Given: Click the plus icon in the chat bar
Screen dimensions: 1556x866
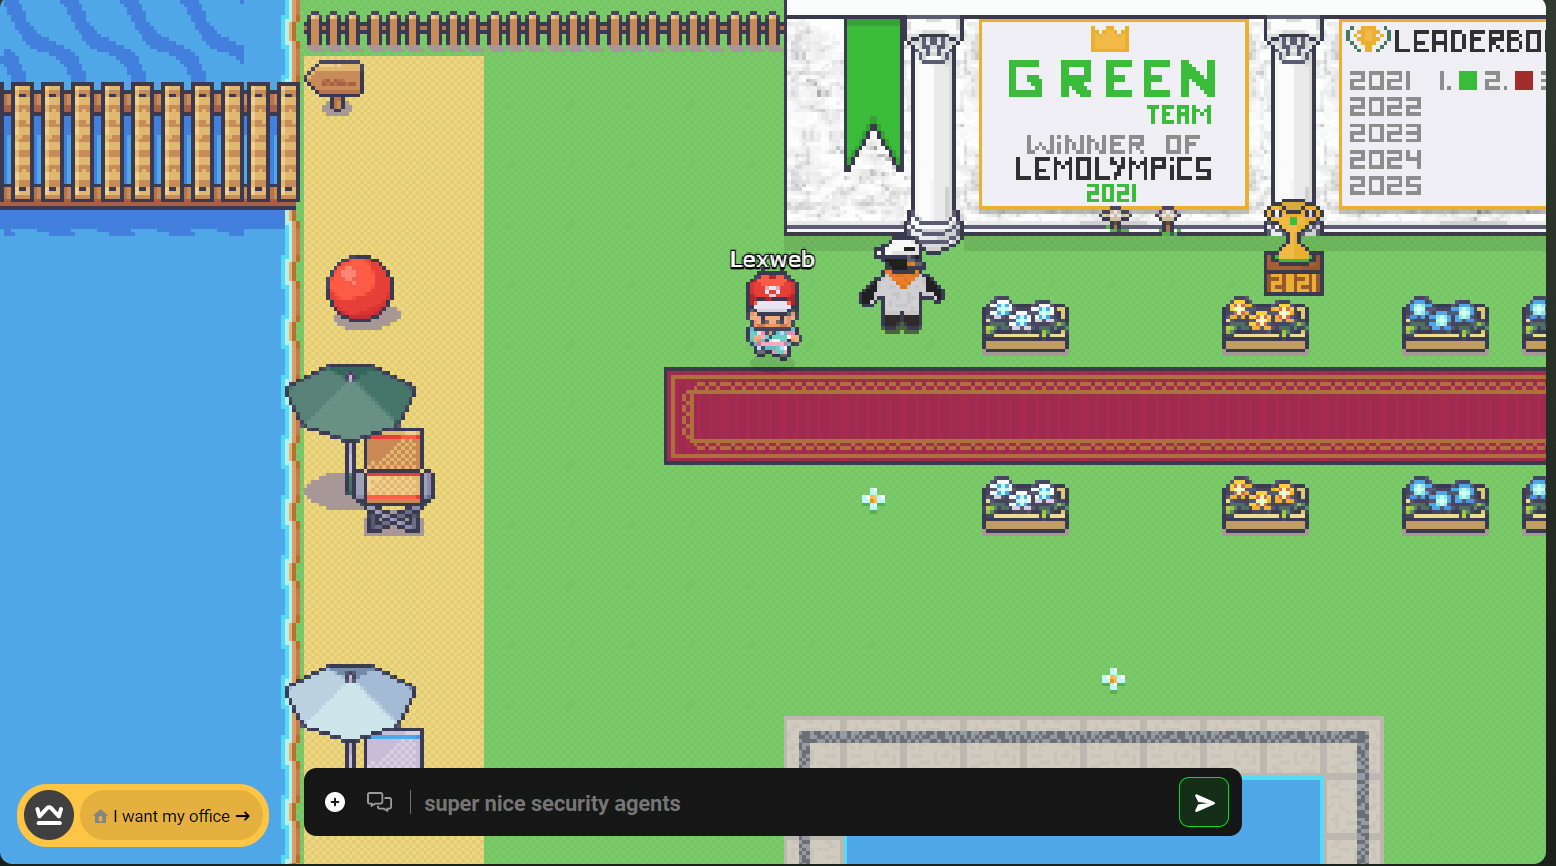Looking at the screenshot, I should click(x=335, y=802).
